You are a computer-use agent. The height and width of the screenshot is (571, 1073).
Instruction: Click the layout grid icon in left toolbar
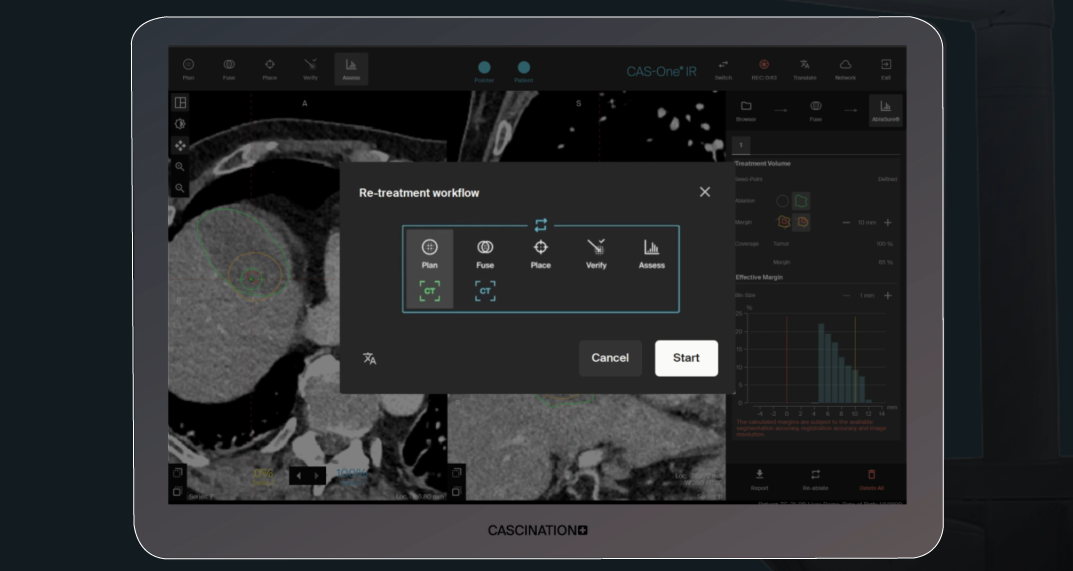[180, 103]
